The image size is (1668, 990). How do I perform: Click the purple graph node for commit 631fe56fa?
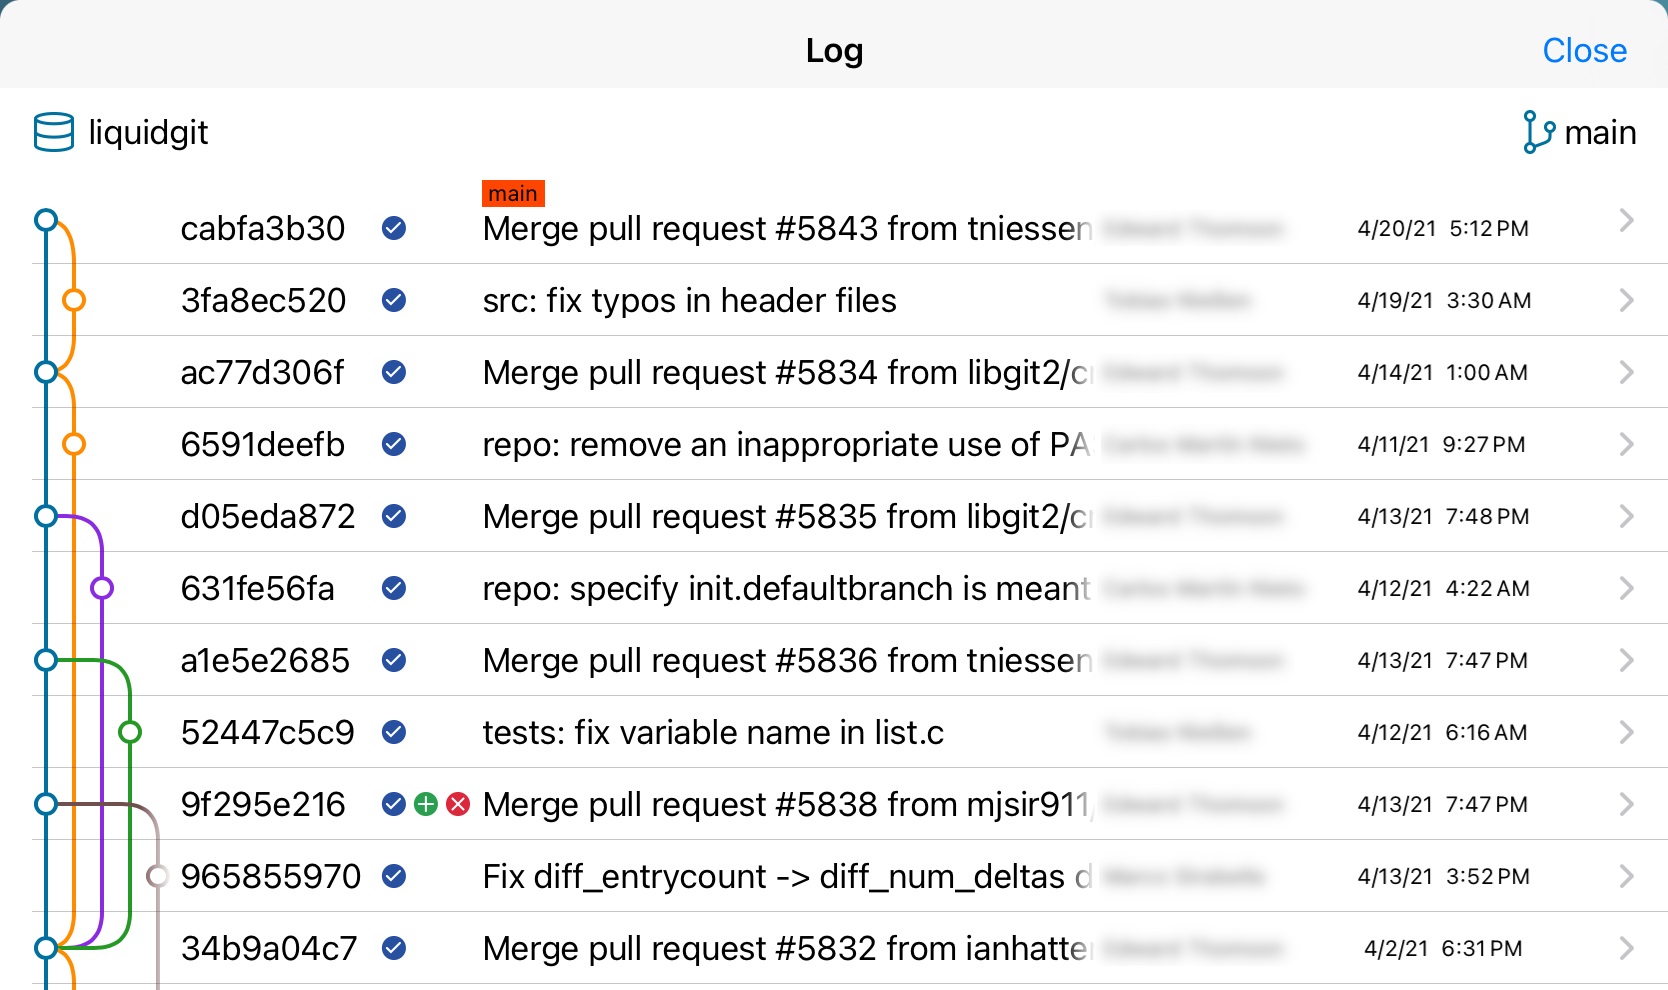click(x=101, y=588)
